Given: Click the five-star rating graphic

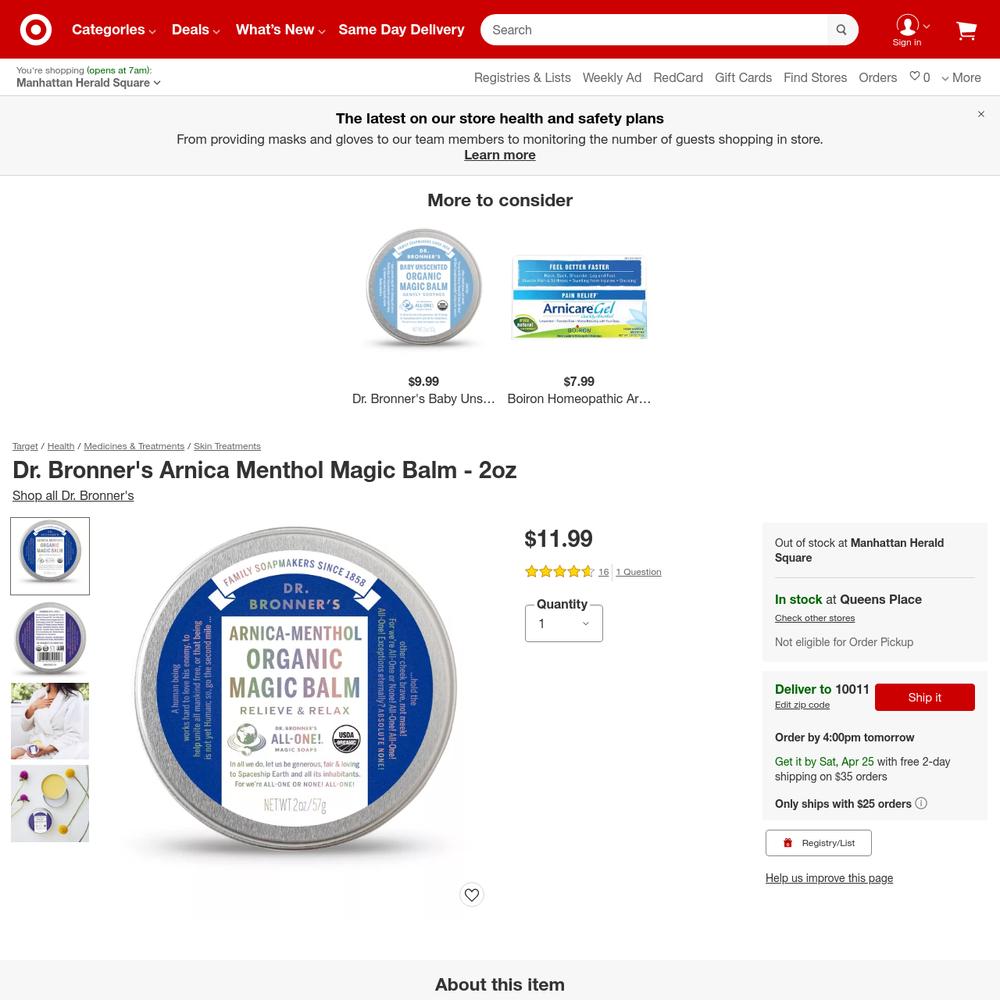Looking at the screenshot, I should click(x=559, y=571).
